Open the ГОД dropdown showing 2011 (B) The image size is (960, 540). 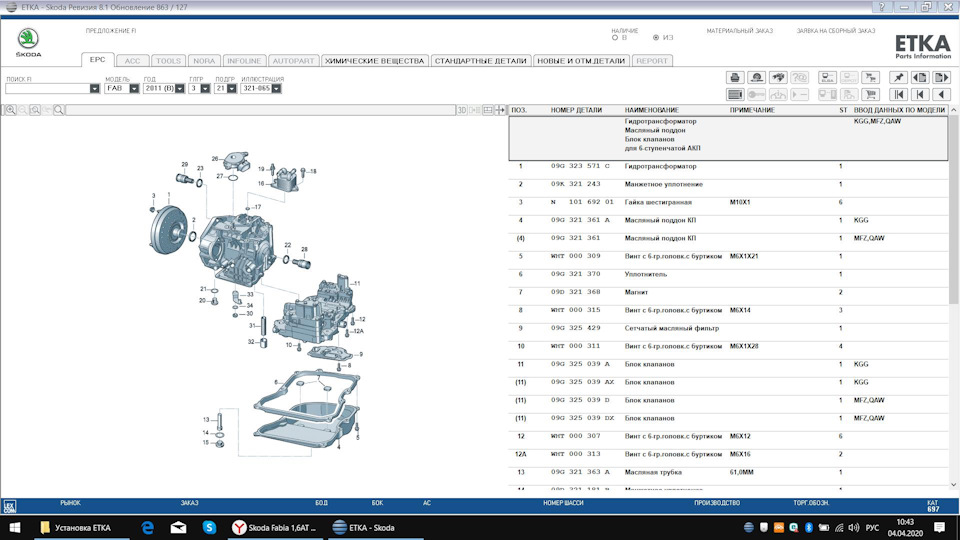pos(179,89)
